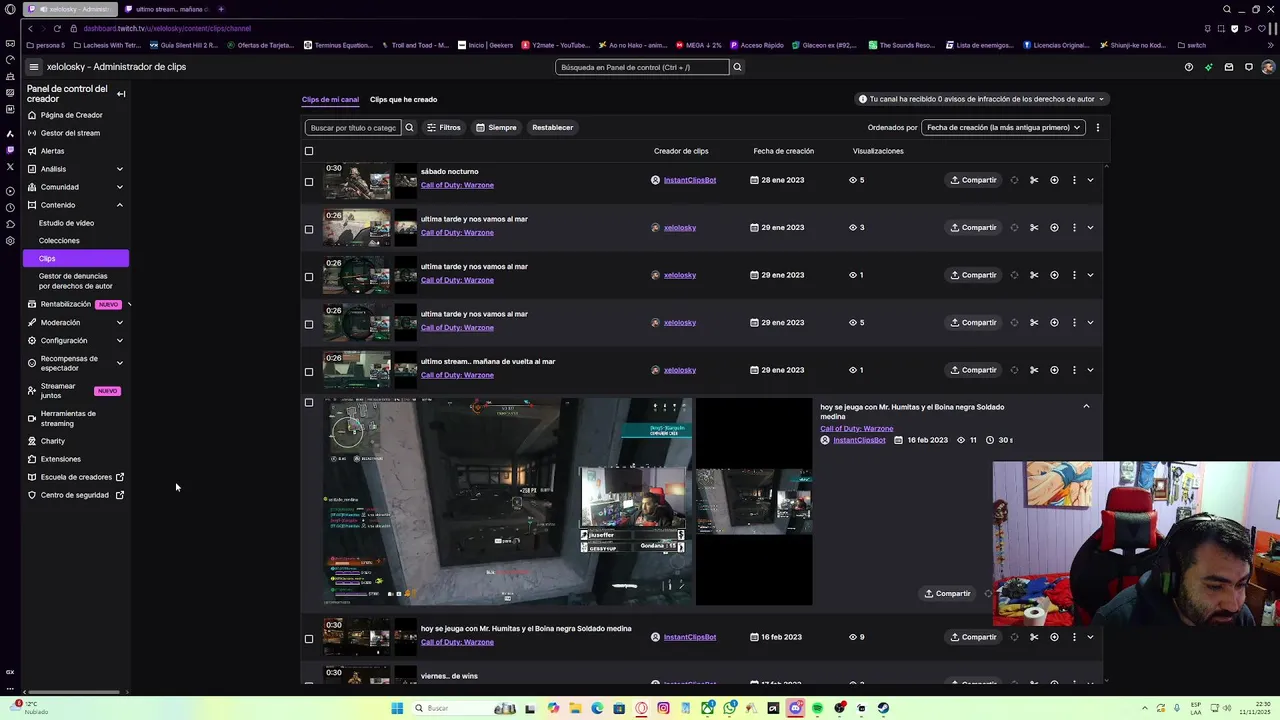Screen dimensions: 1280x720
Task: Click Compartir in expanded clip panel
Action: pyautogui.click(x=947, y=593)
